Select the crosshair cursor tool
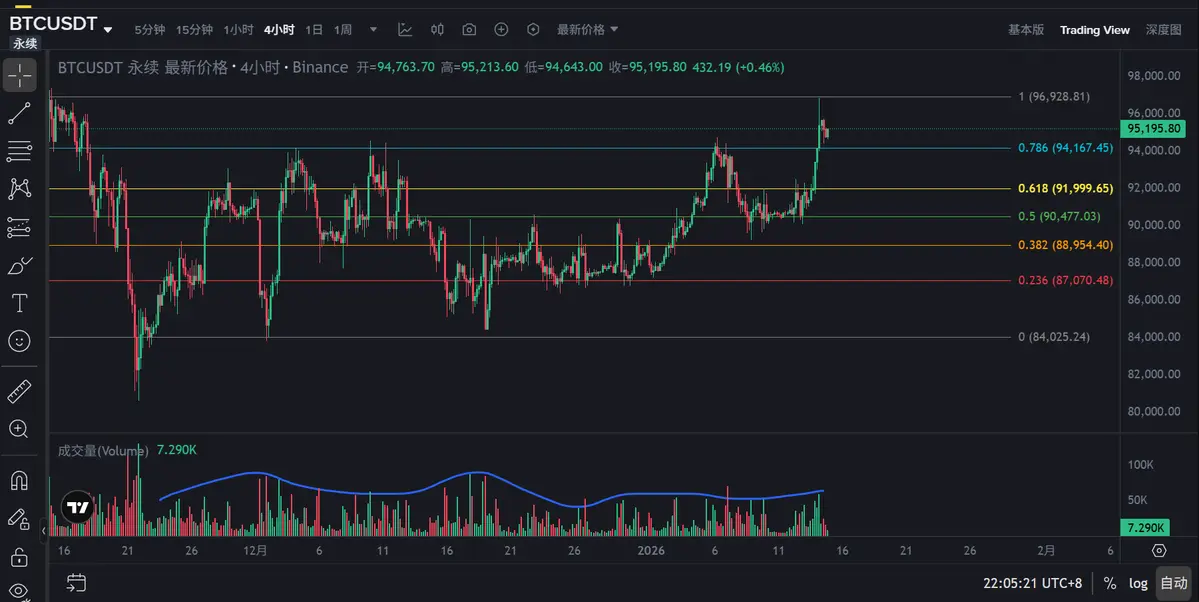This screenshot has width=1199, height=602. click(19, 75)
